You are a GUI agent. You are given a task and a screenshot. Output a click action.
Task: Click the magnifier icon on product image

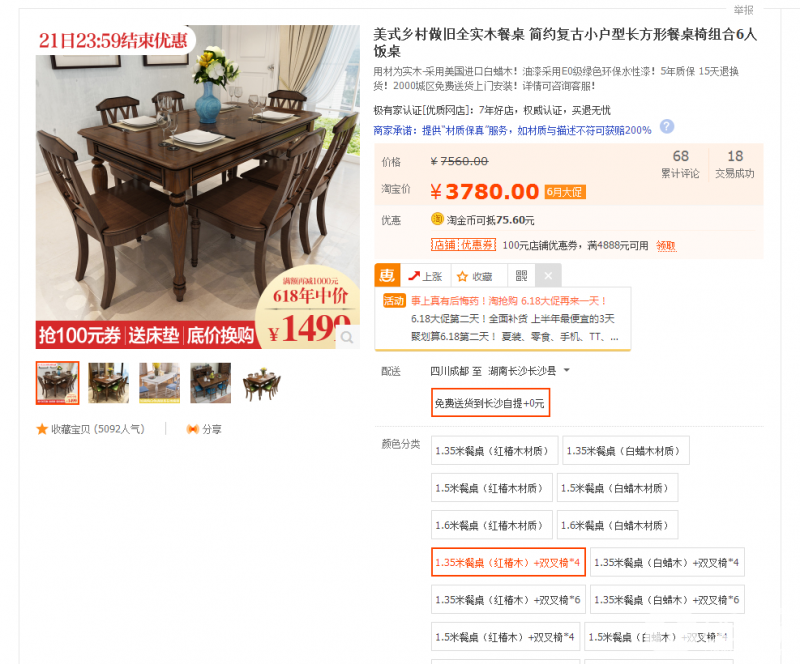point(347,337)
